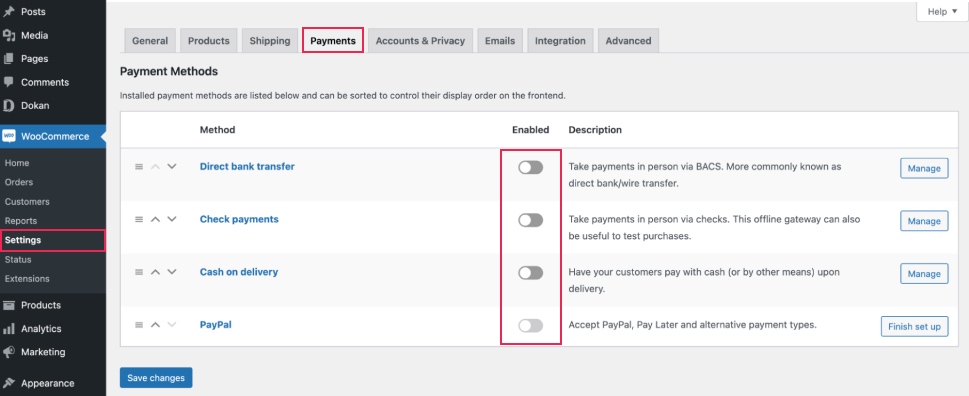Open the PayPal method link
Viewport: 969px width, 396px height.
(216, 324)
